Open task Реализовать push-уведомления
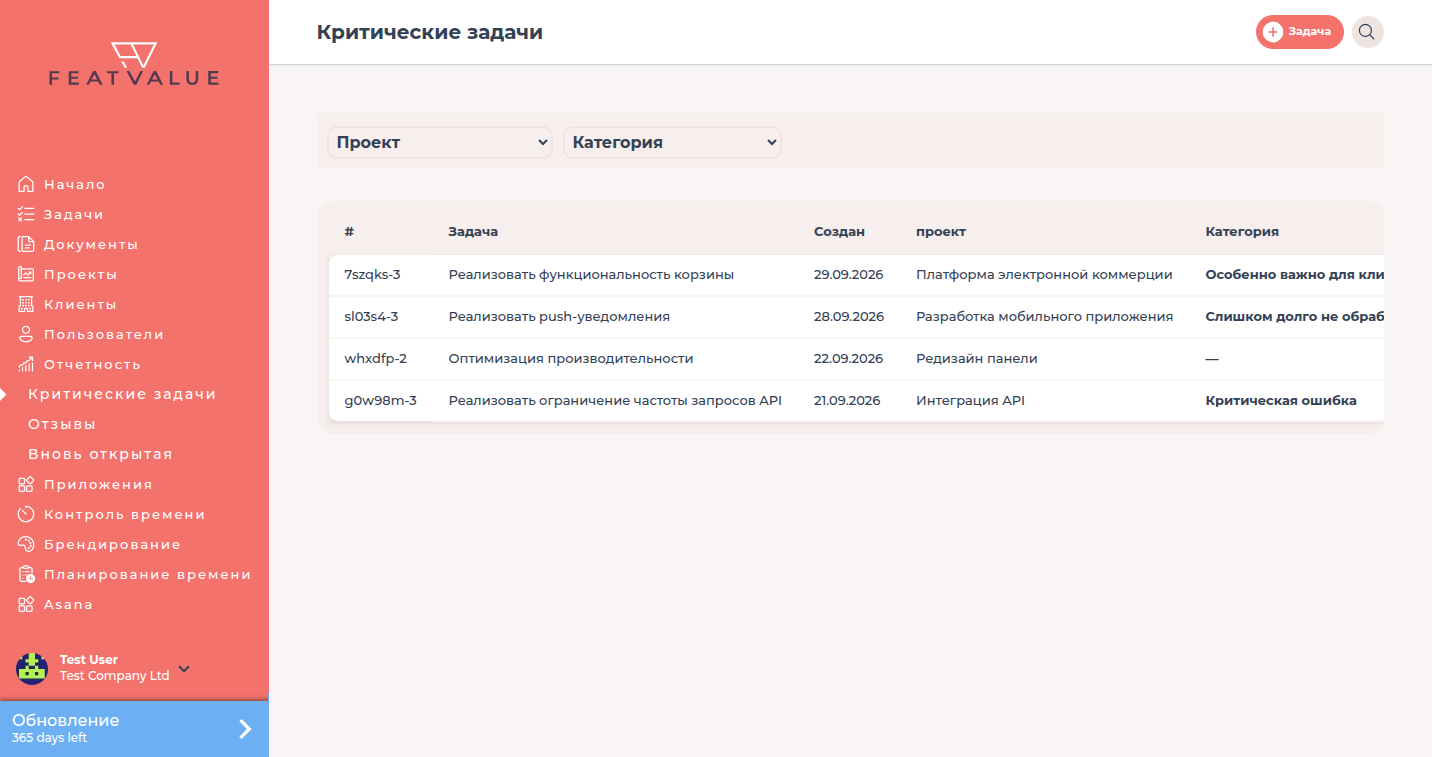1432x757 pixels. (x=559, y=316)
